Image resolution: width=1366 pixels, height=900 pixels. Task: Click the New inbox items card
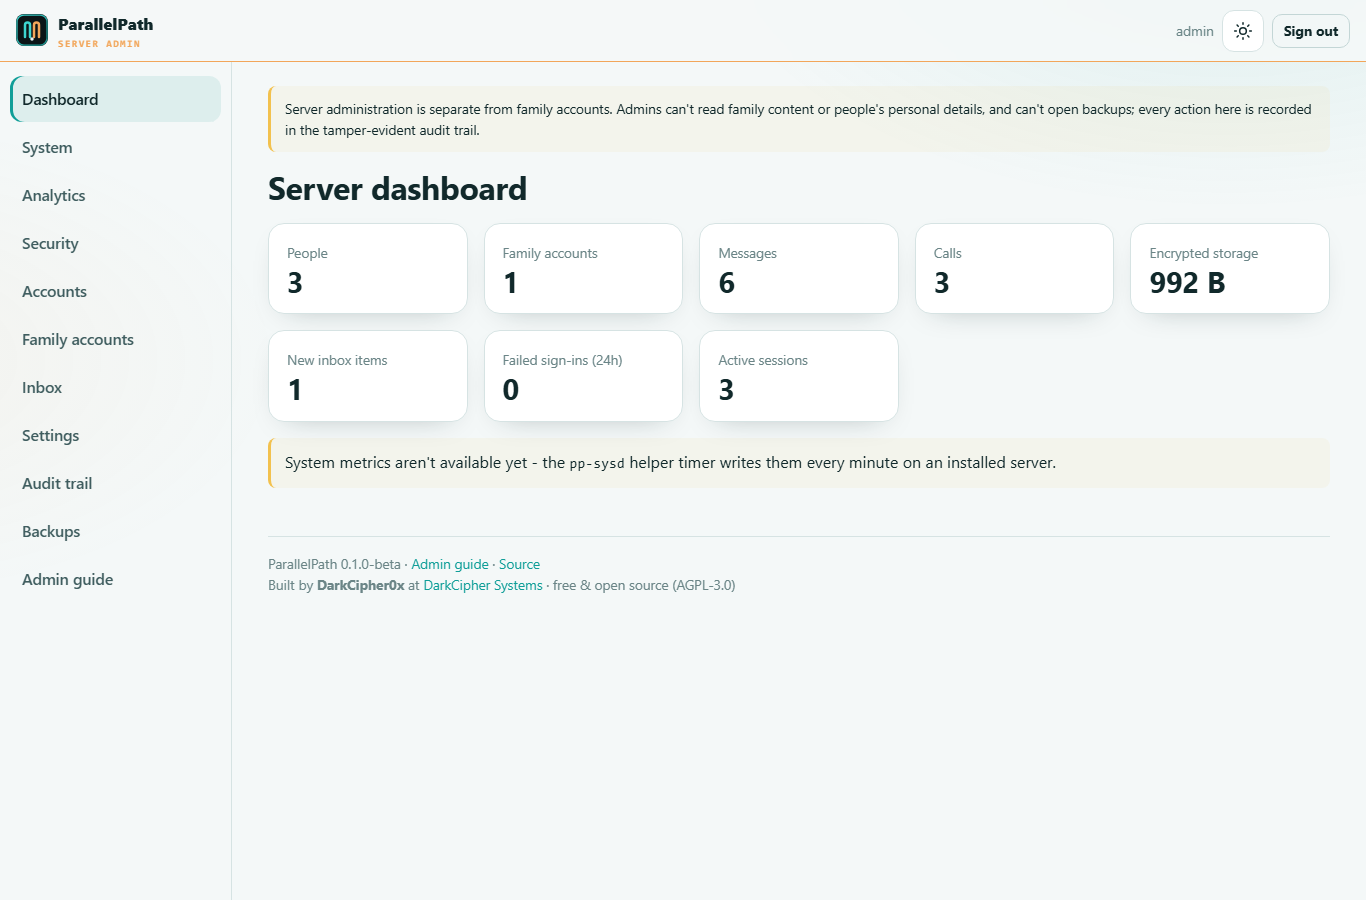tap(368, 376)
